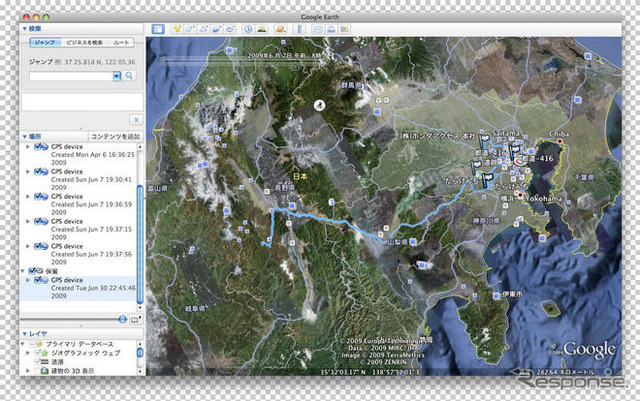This screenshot has height=401, width=640.
Task: Click the 日本 label on the map
Action: (300, 176)
